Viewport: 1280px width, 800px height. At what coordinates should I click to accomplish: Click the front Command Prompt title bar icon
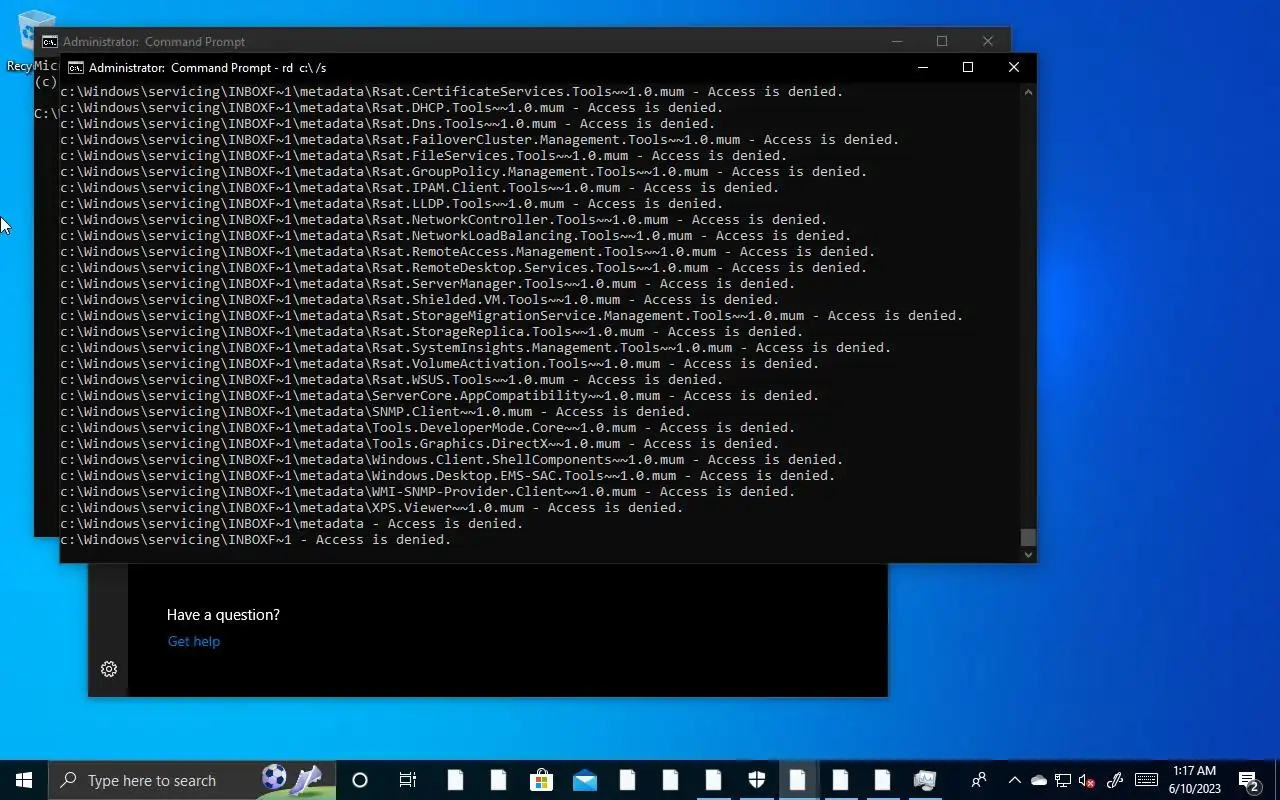(x=75, y=68)
